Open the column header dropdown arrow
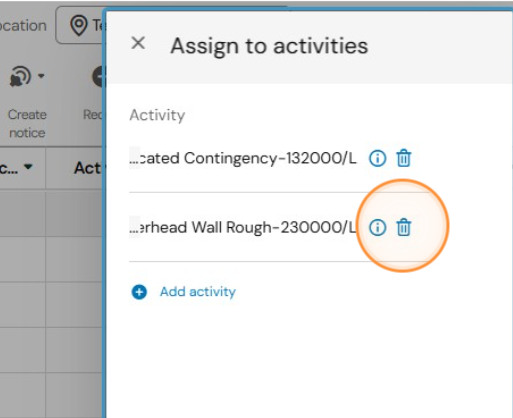 point(28,166)
